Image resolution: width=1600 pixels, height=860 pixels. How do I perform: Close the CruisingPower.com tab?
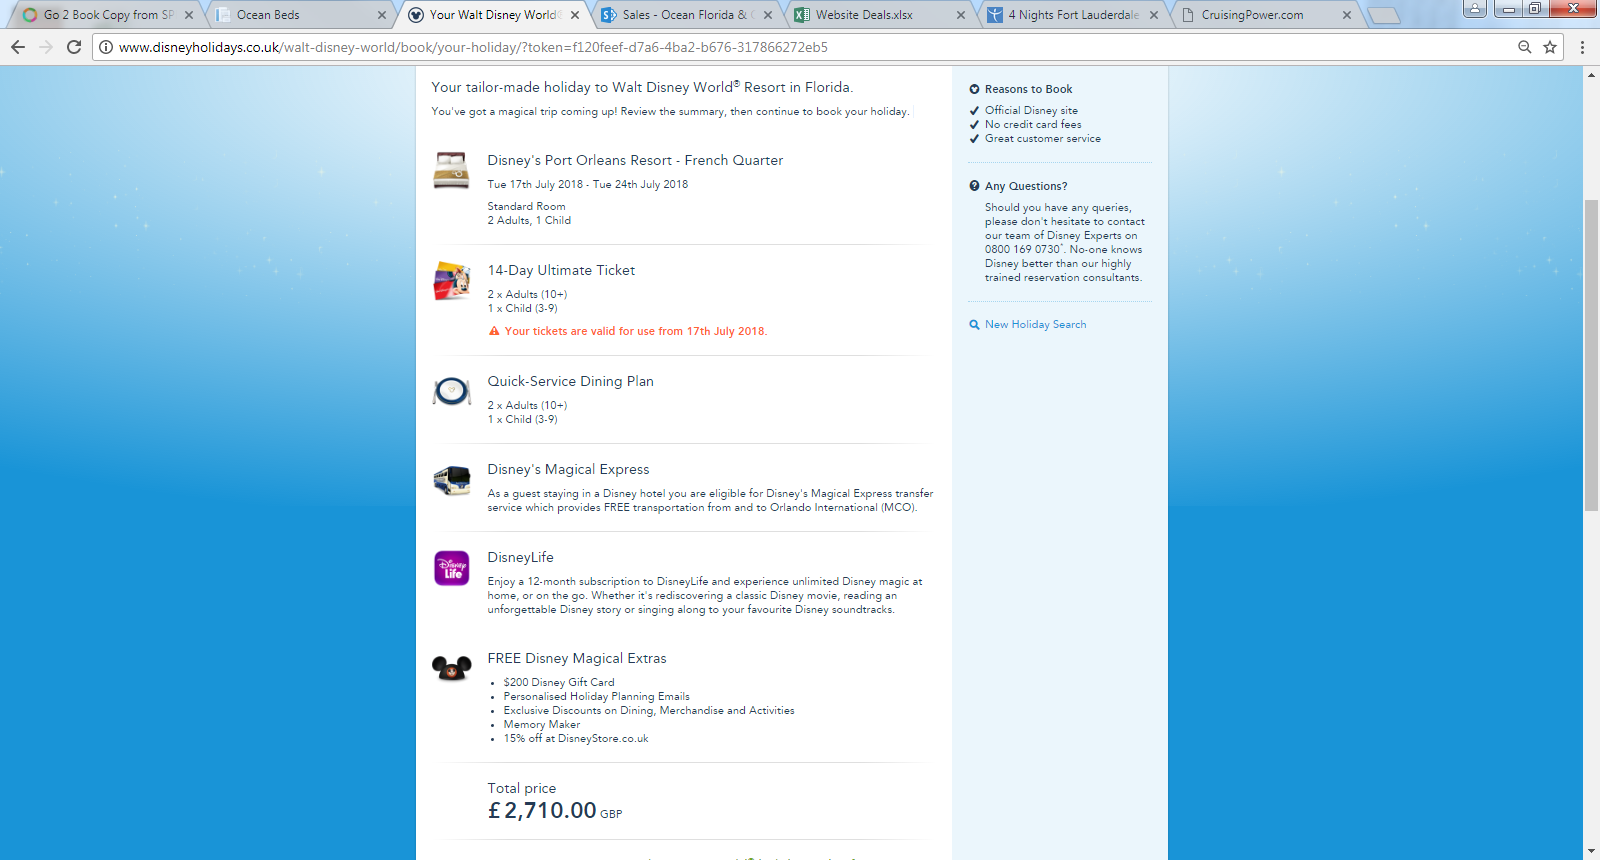[1347, 15]
